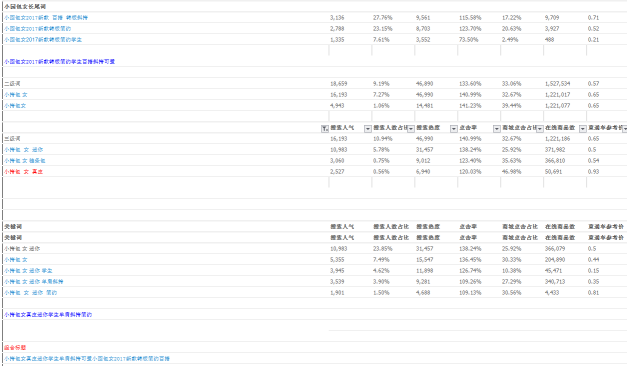Open the 搜索热度 column filter dropdown
The height and width of the screenshot is (366, 627).
453,128
